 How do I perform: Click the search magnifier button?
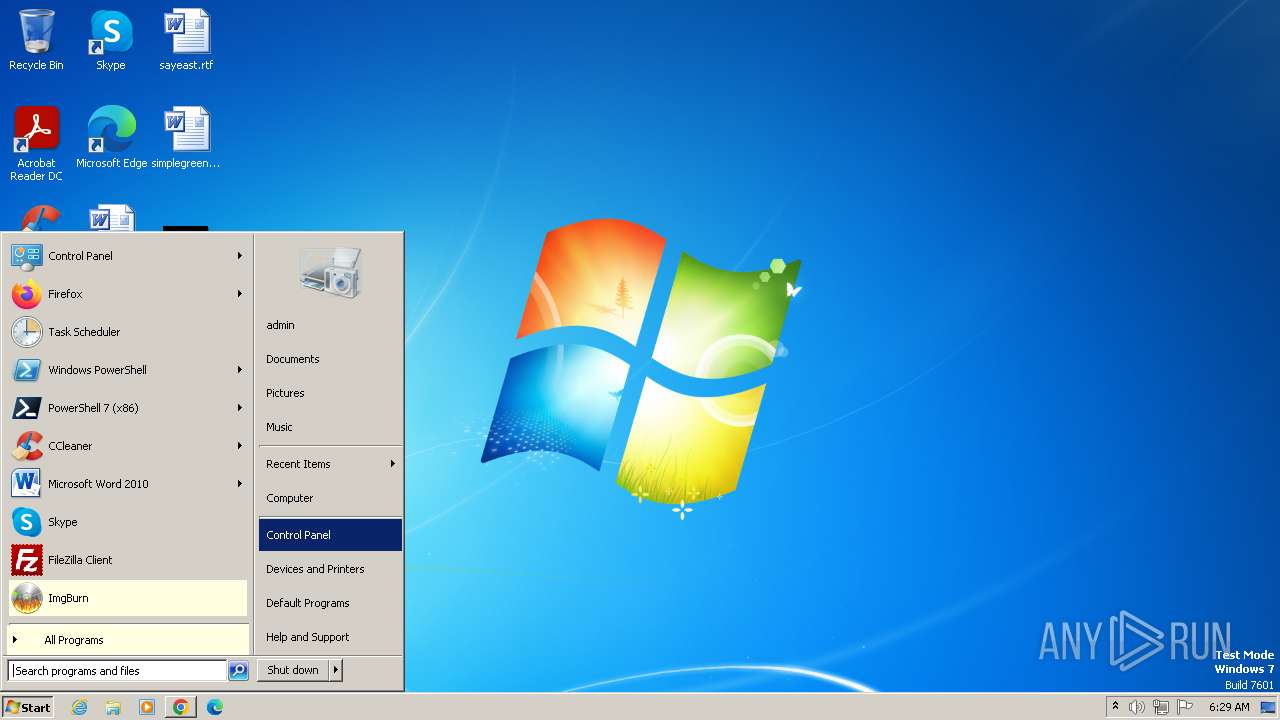(238, 671)
